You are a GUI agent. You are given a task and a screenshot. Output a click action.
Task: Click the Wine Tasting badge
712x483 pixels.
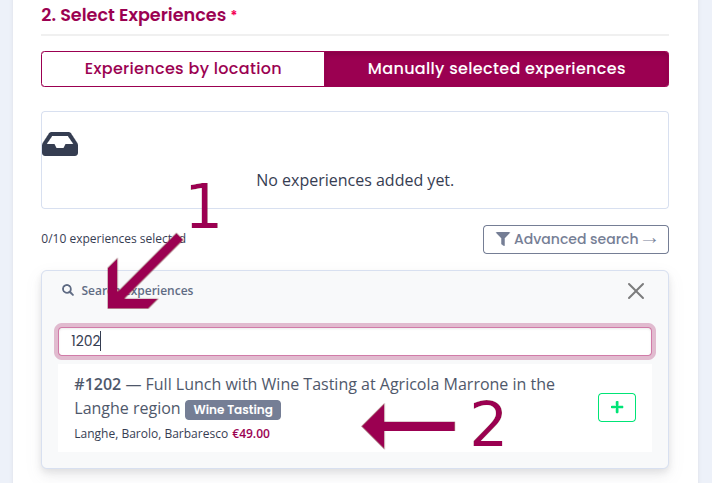[x=233, y=409]
